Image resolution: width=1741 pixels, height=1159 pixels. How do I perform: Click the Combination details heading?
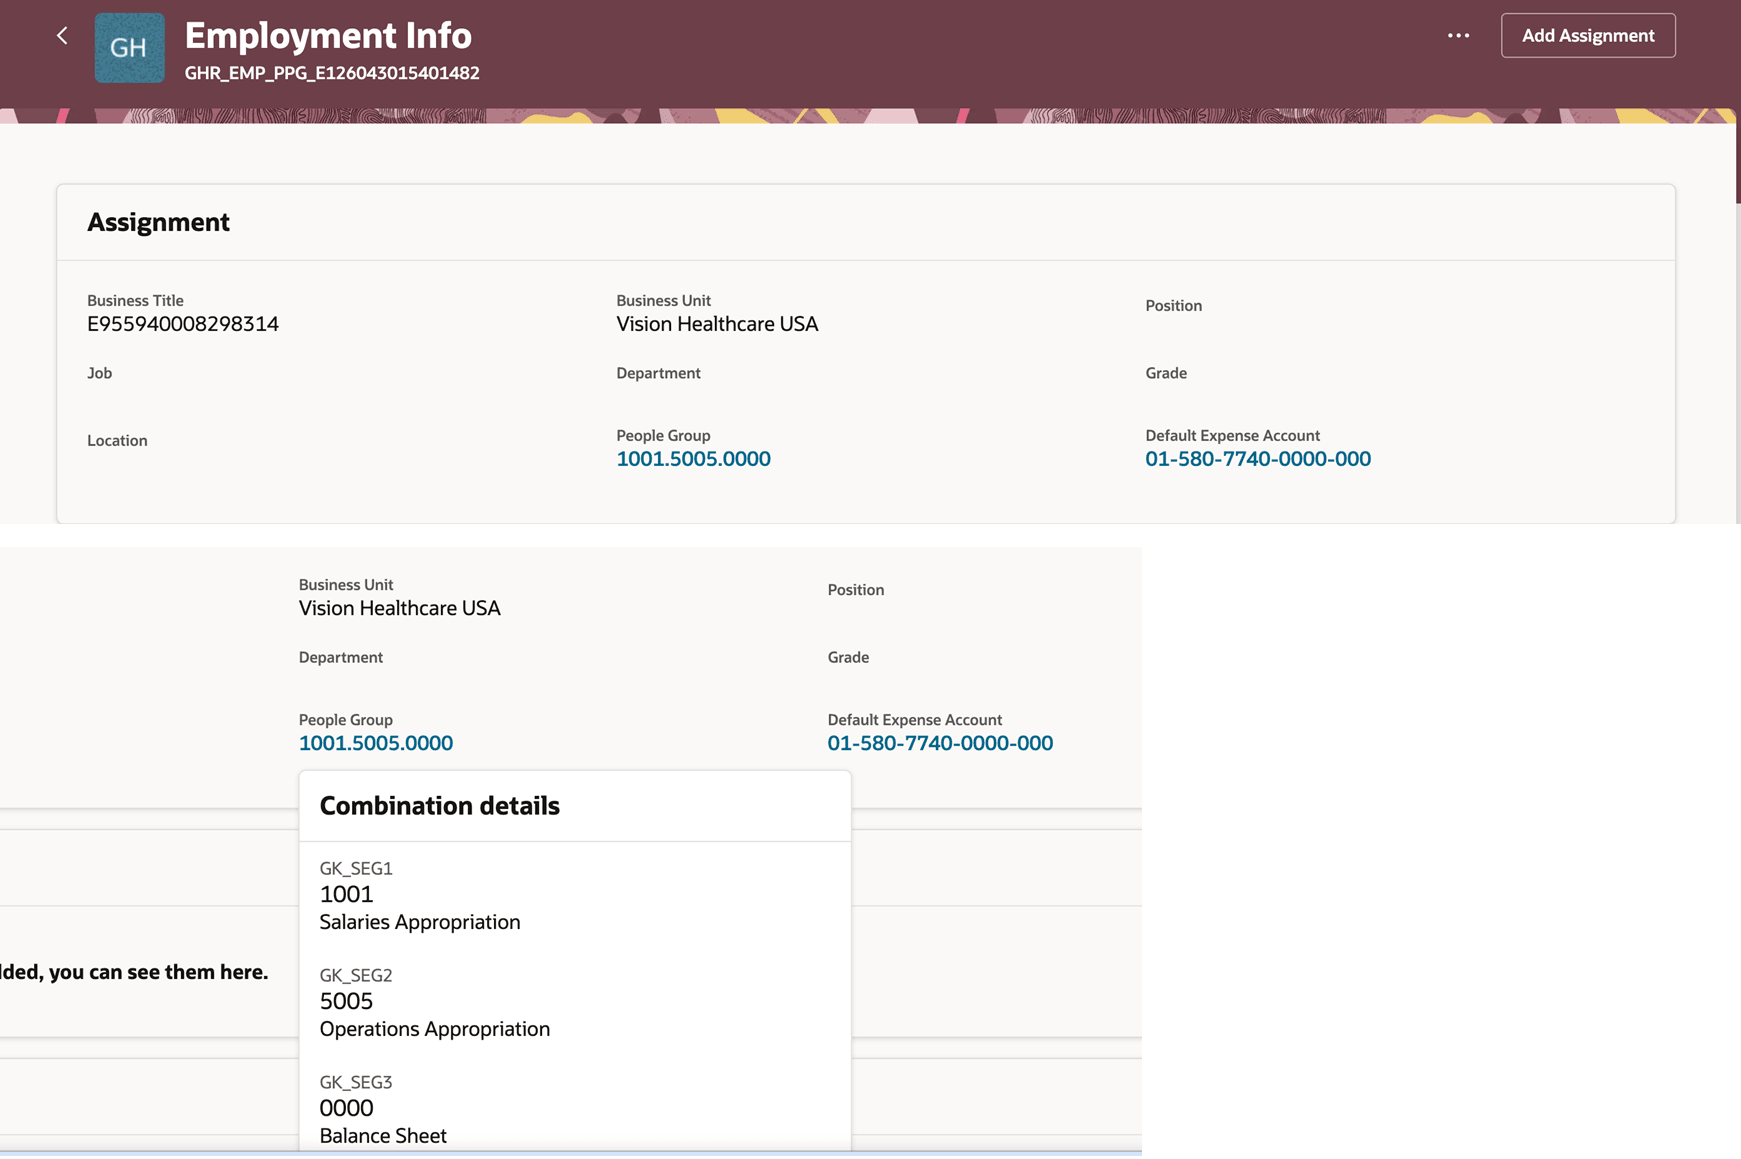[439, 806]
